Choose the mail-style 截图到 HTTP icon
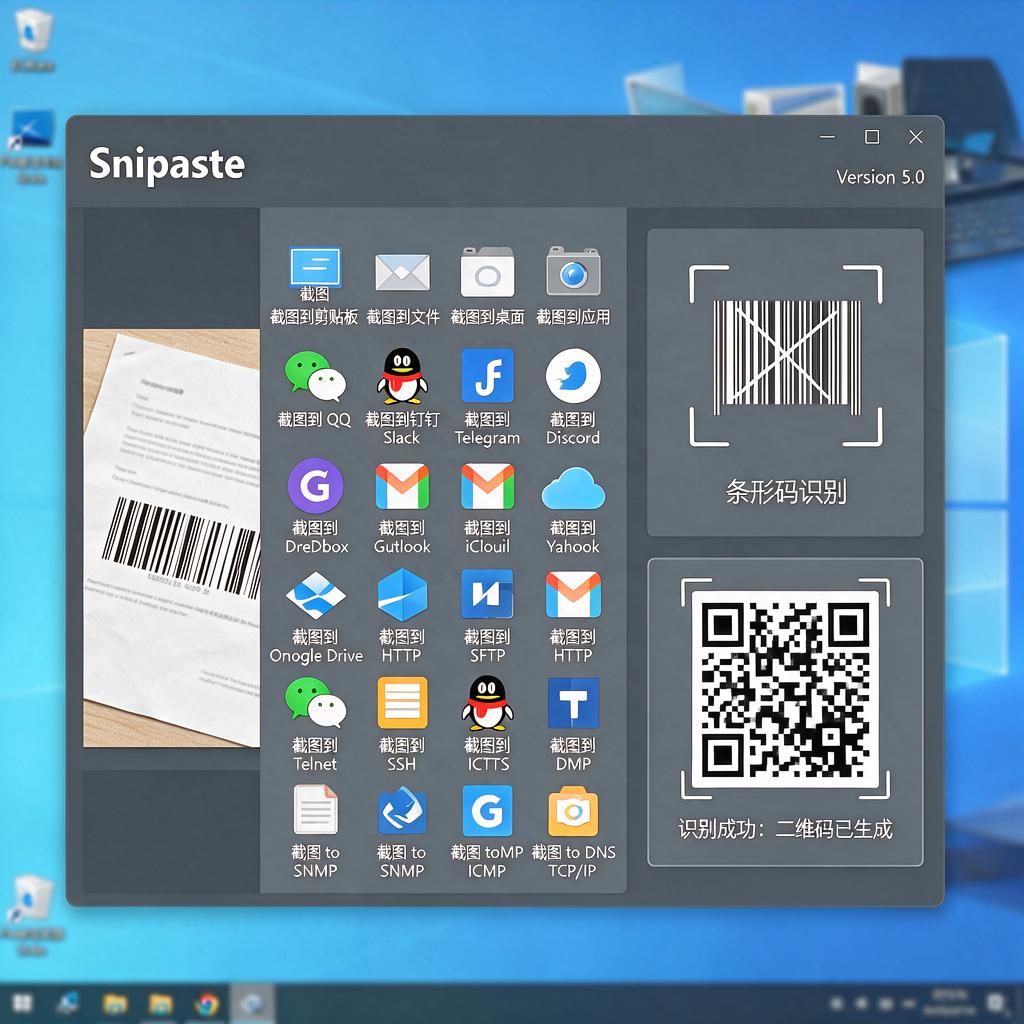Screen dimensions: 1024x1024 (x=573, y=594)
